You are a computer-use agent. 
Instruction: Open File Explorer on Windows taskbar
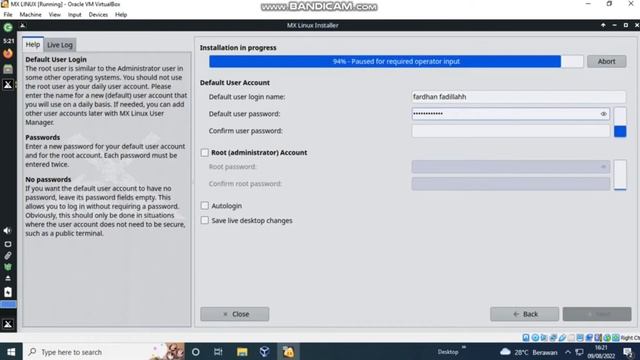[x=242, y=352]
